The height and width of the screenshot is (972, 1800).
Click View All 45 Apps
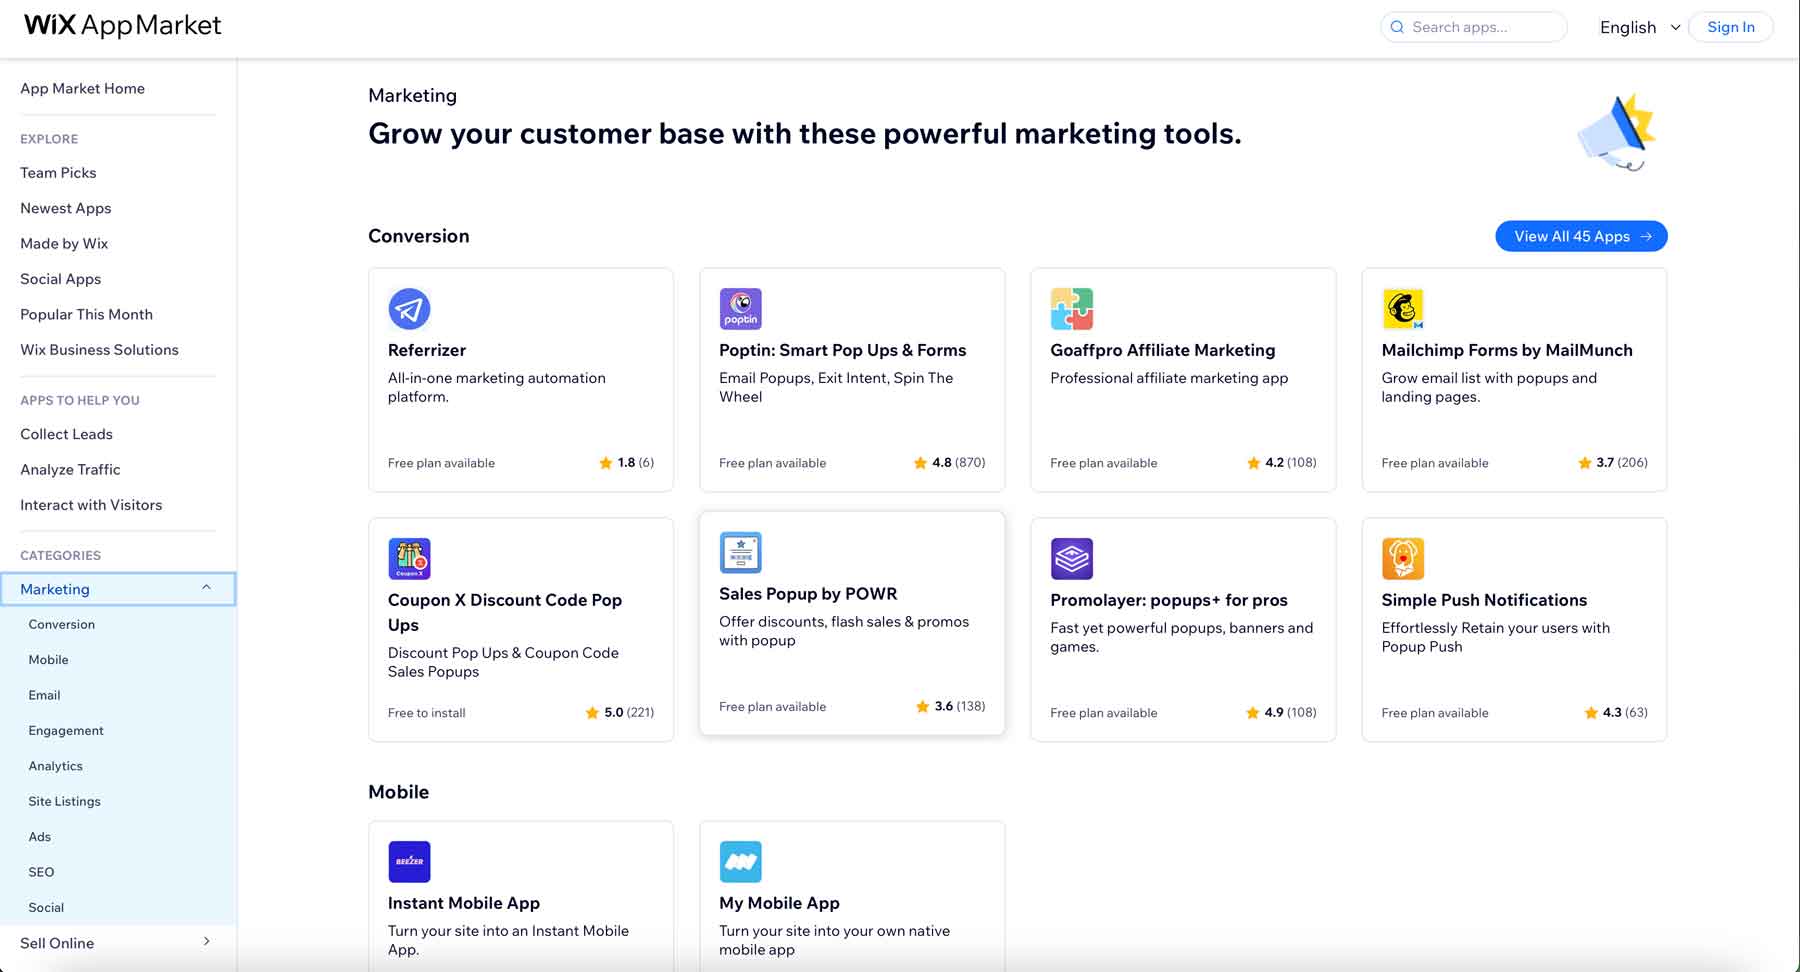pos(1581,236)
